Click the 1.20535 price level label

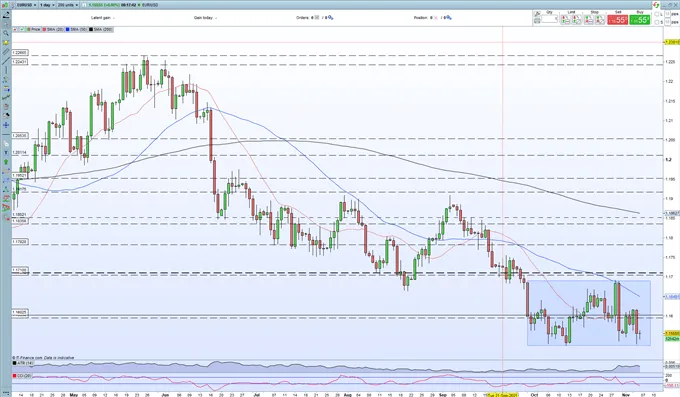pyautogui.click(x=20, y=135)
